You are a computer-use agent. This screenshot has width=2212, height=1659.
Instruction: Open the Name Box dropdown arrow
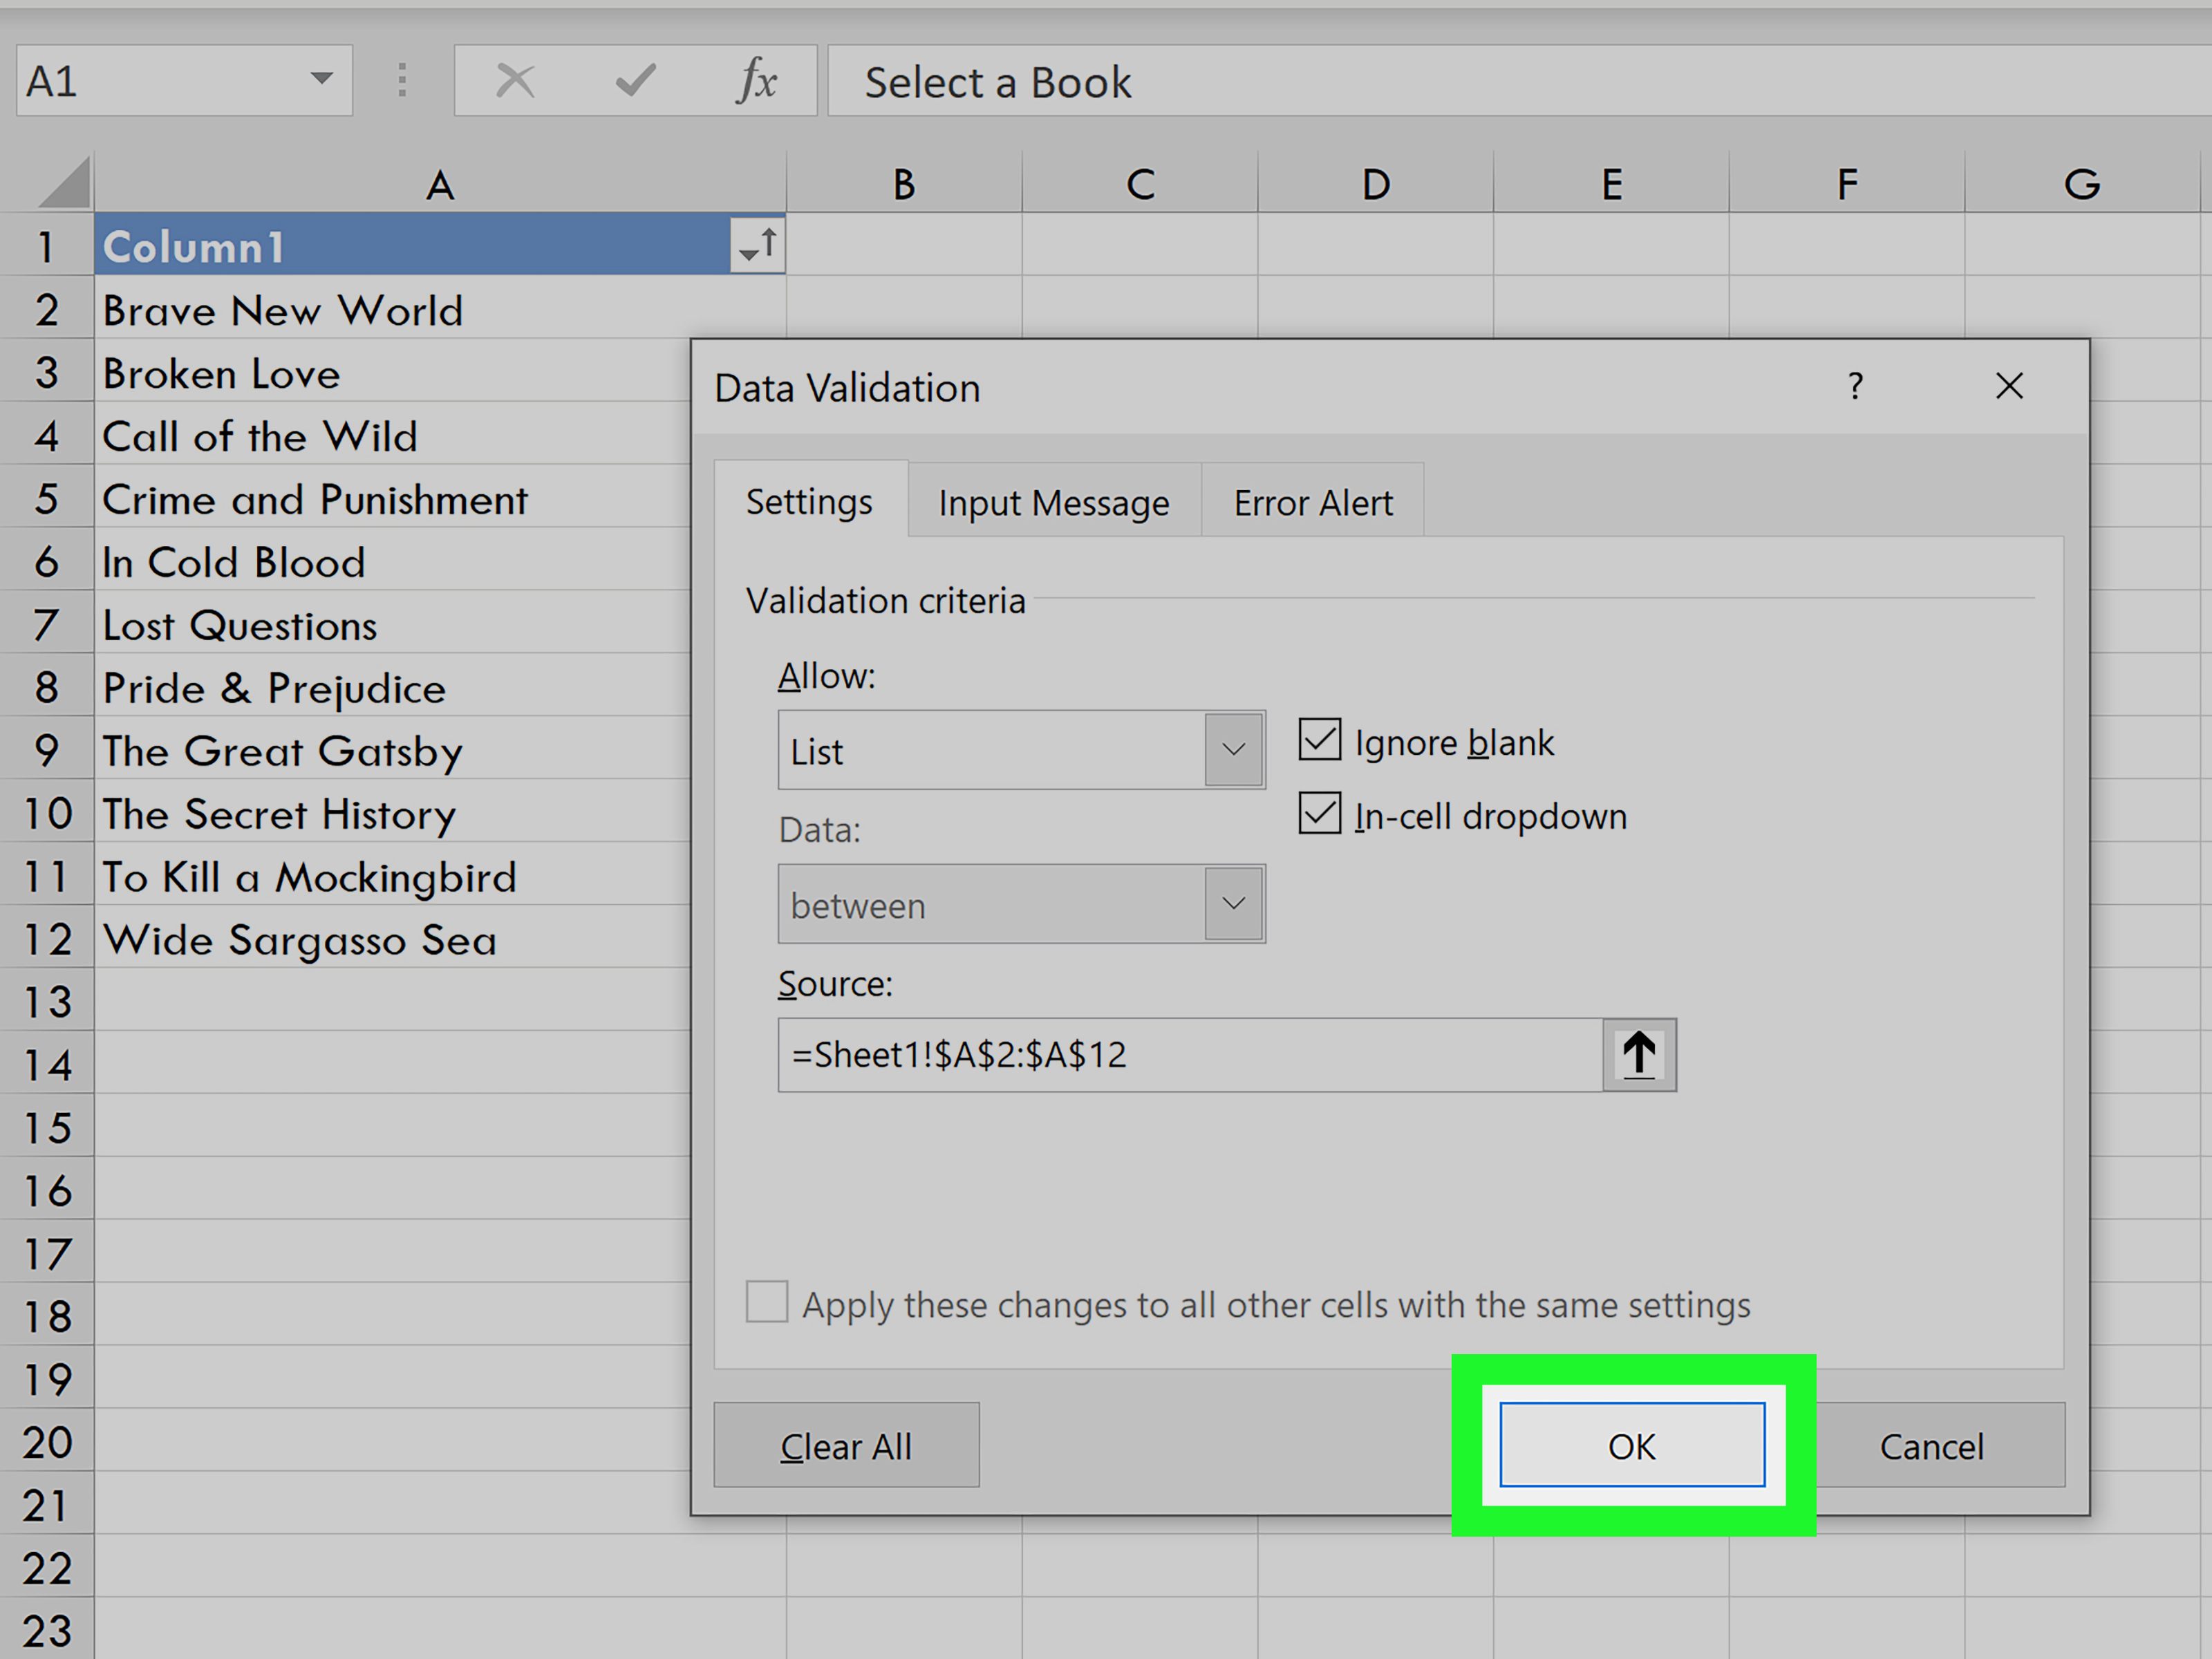[321, 79]
